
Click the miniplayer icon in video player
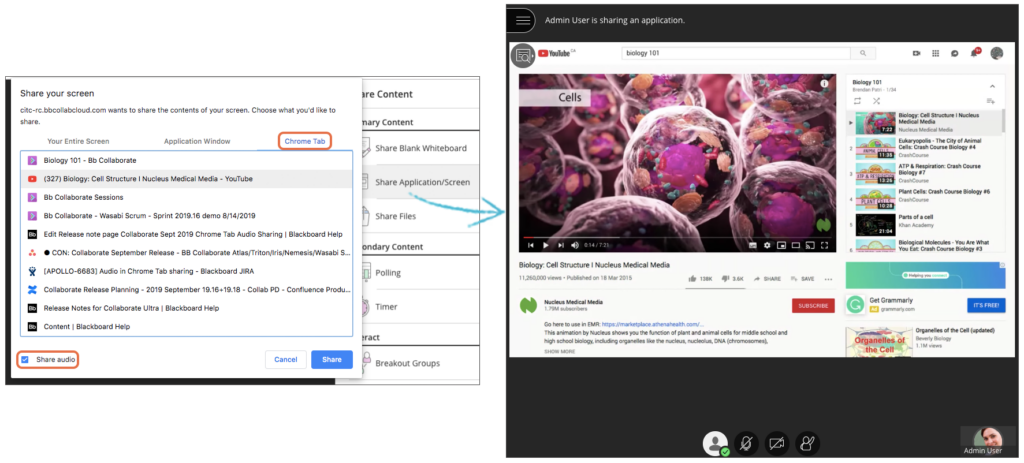pos(781,246)
